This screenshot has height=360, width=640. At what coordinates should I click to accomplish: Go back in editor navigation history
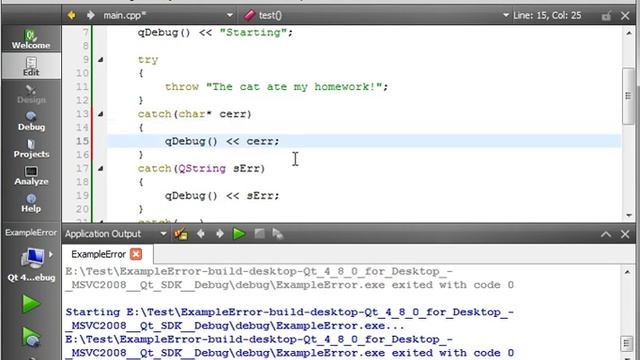(72, 16)
